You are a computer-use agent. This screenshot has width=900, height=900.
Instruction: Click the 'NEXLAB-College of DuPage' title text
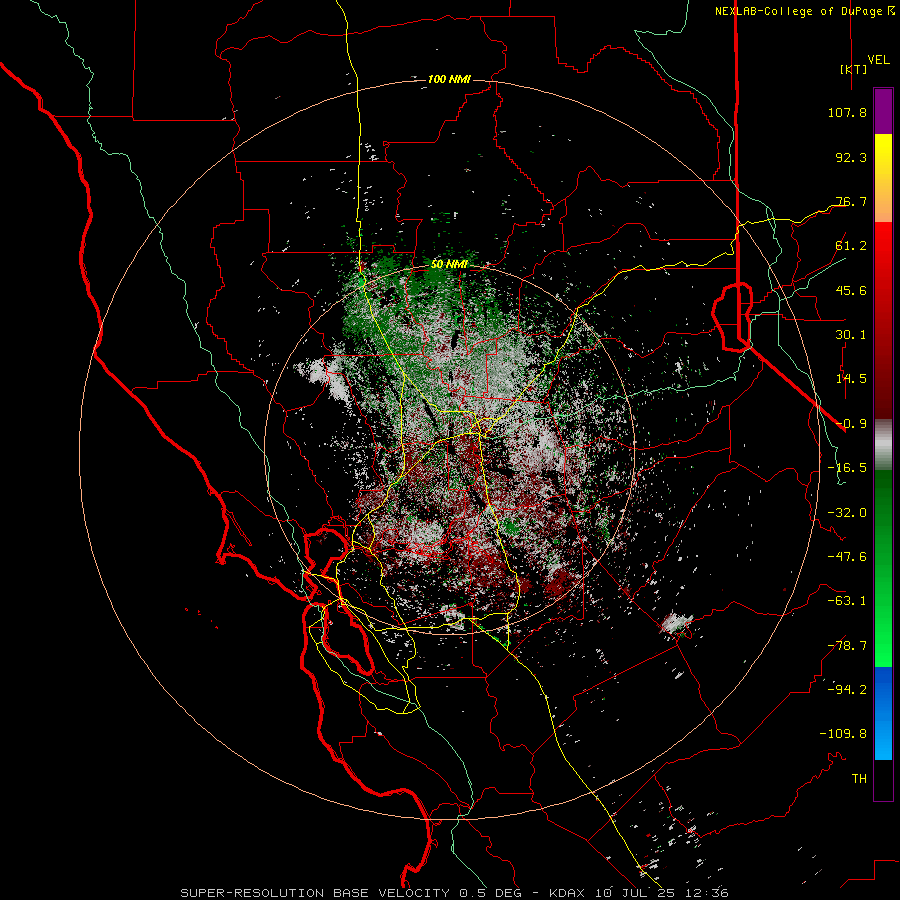pyautogui.click(x=799, y=11)
